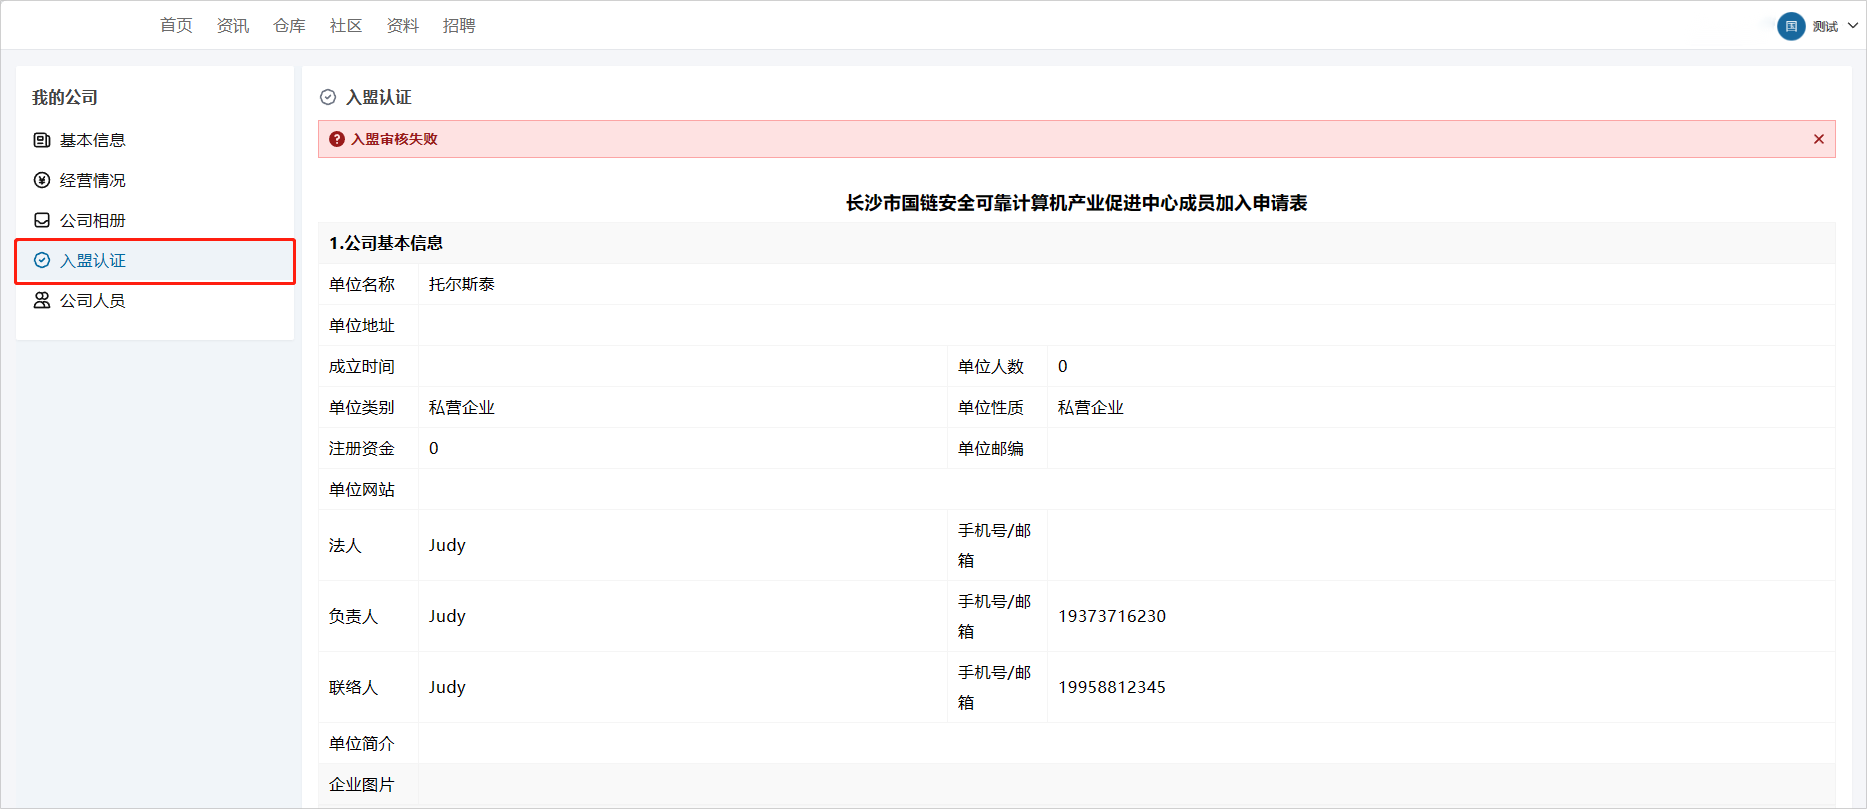Viewport: 1867px width, 809px height.
Task: Click the circle-check icon beside the 入盟认证 heading
Action: [328, 97]
